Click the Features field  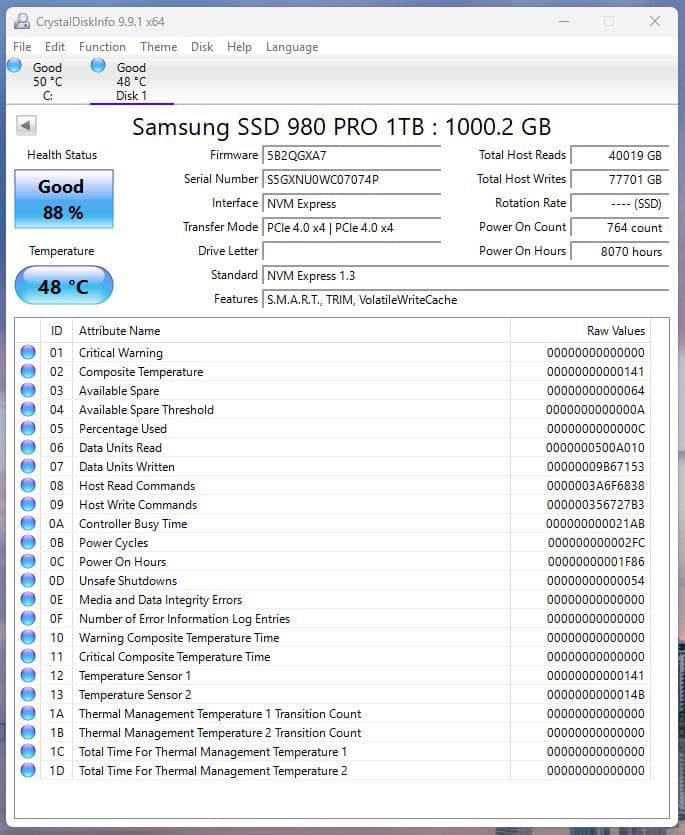pyautogui.click(x=466, y=299)
